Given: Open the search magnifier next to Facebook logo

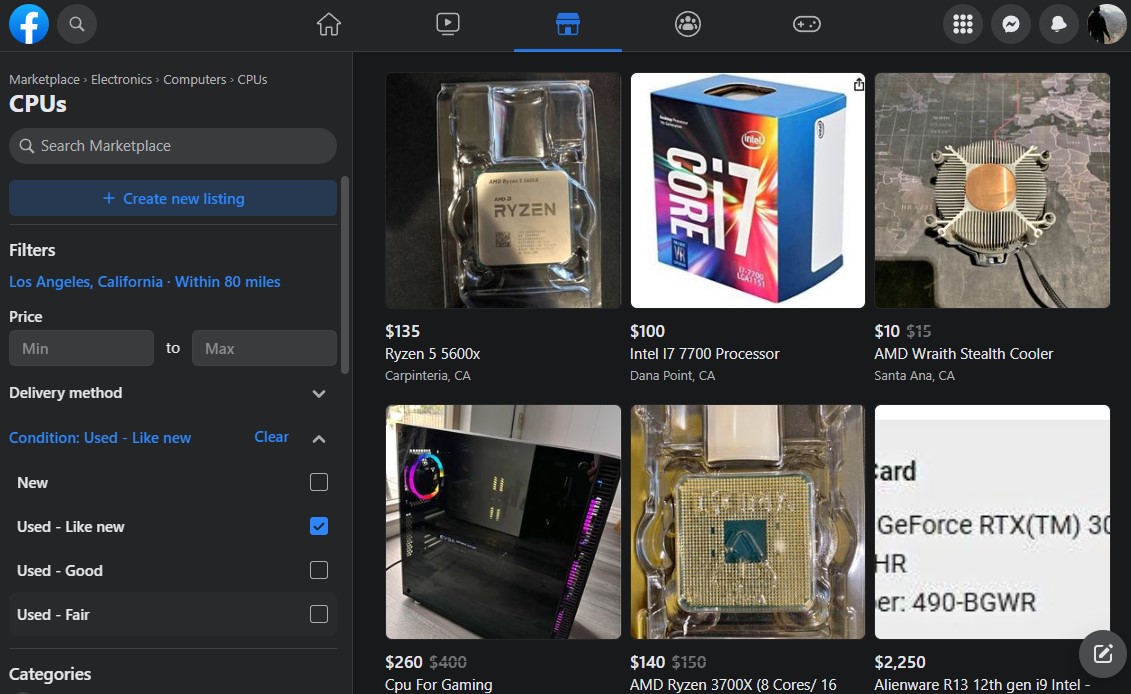Looking at the screenshot, I should [77, 24].
